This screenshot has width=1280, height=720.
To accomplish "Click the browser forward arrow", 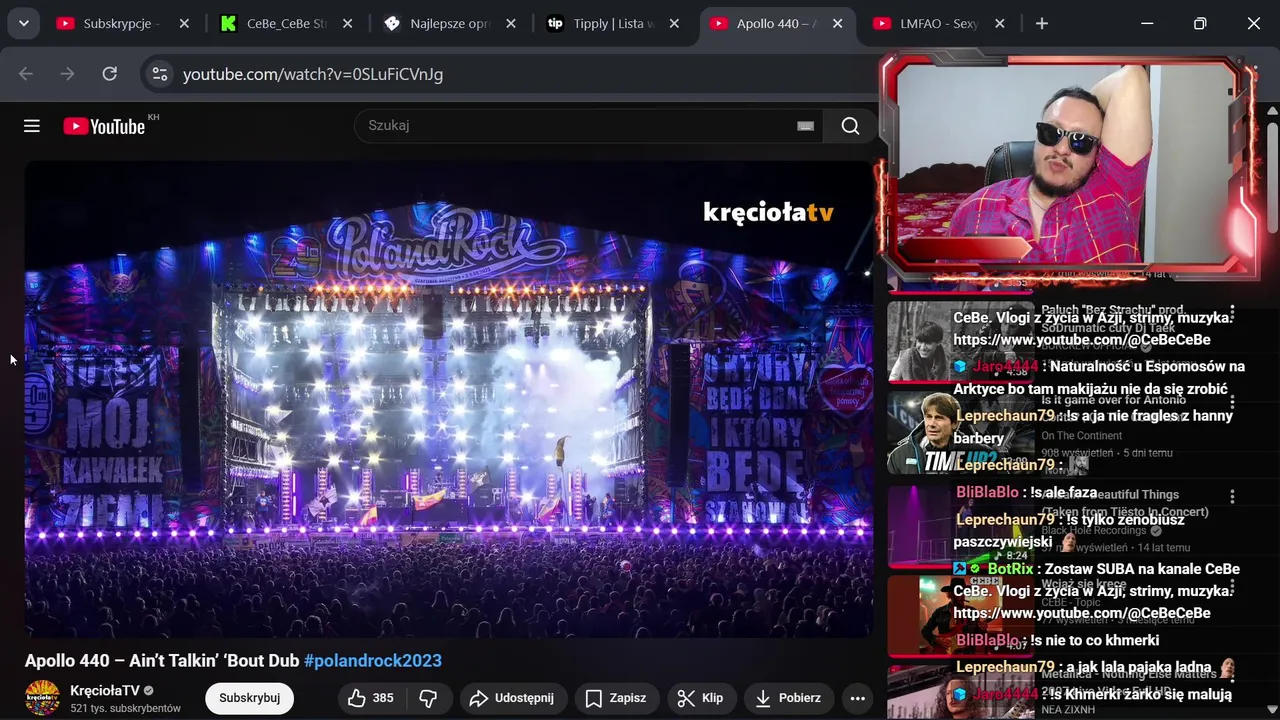I will (67, 74).
